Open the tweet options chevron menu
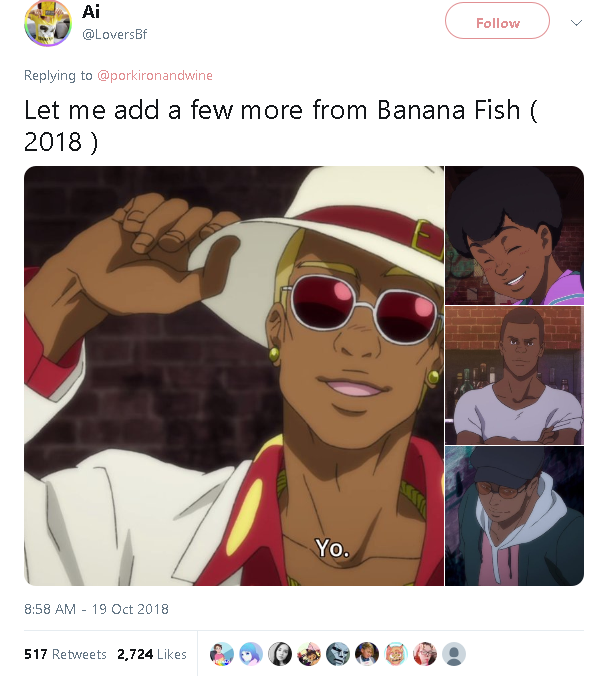Screen dimensions: 606x676 [x=575, y=23]
